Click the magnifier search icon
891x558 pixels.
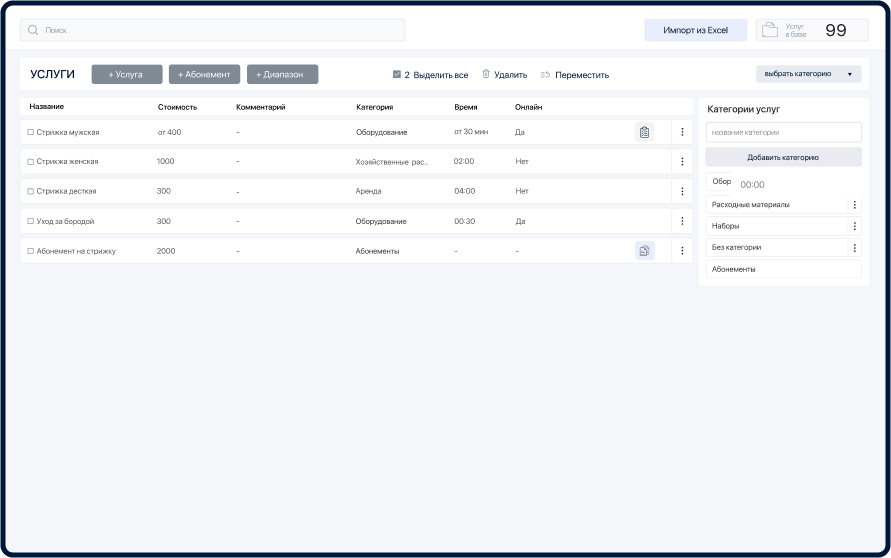point(33,30)
